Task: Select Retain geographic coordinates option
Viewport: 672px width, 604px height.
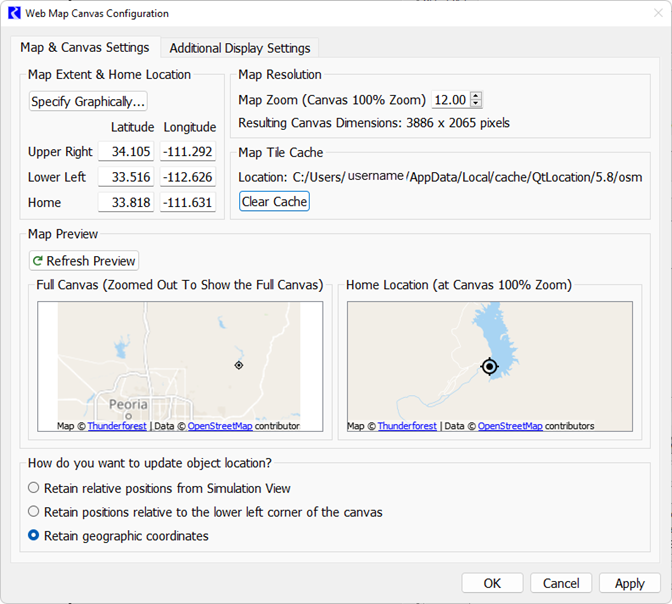Action: tap(34, 536)
